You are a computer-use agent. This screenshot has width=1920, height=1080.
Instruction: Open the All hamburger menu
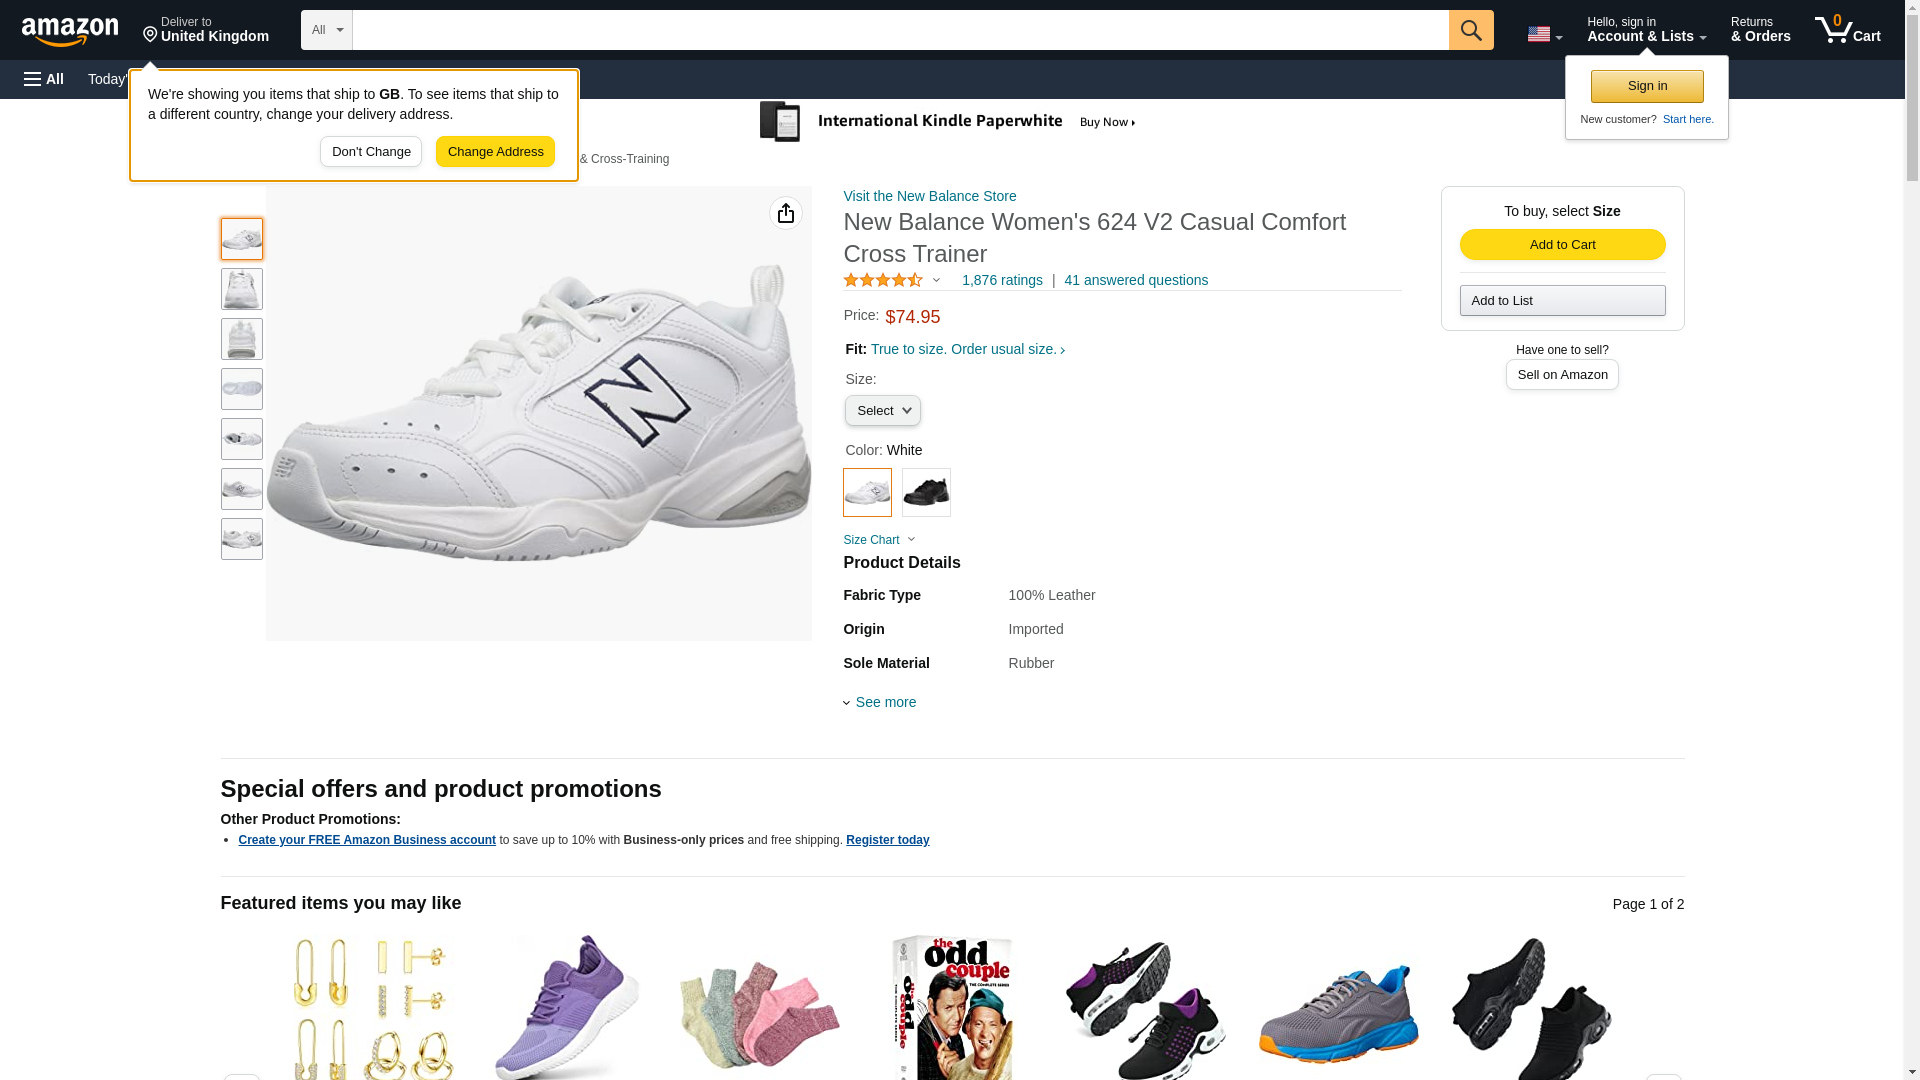(44, 79)
